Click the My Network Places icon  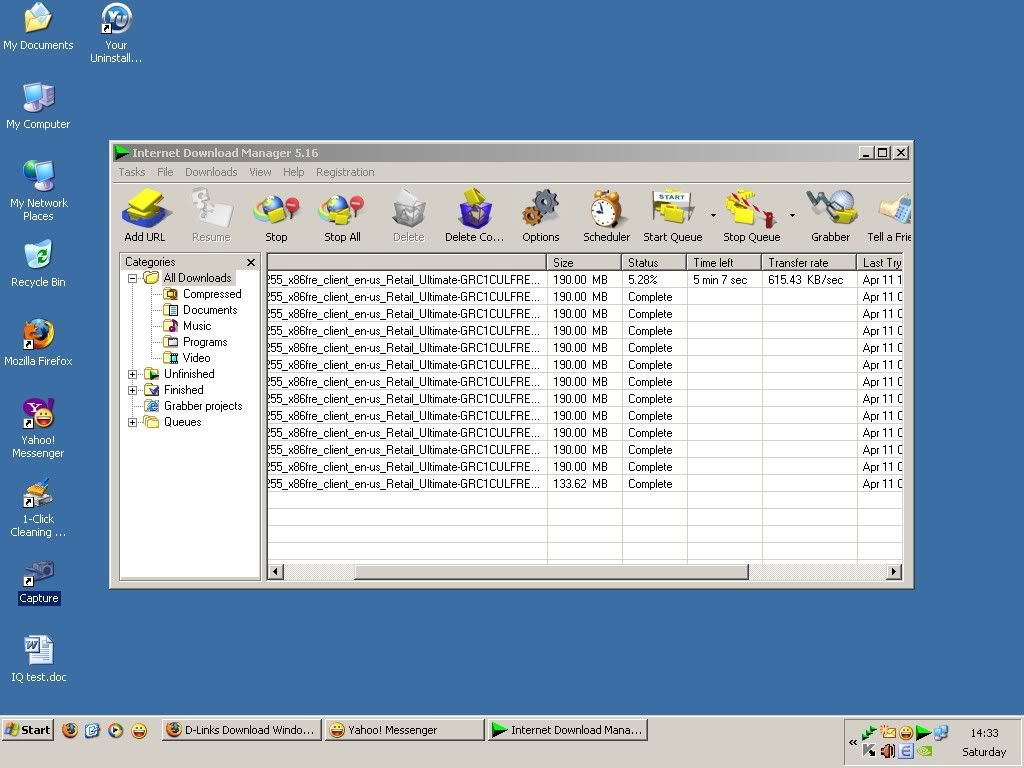pos(38,191)
